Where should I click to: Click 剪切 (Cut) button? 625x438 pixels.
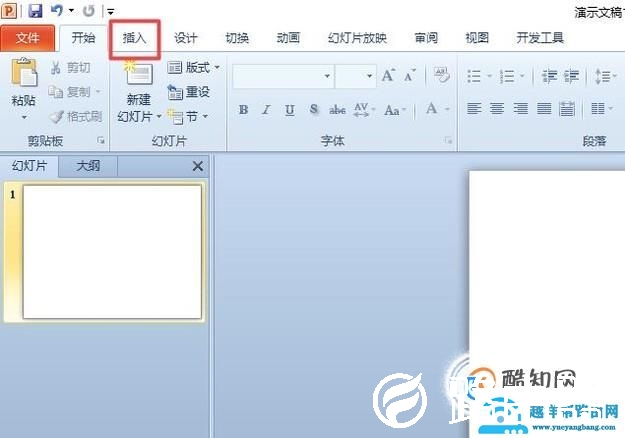click(x=71, y=68)
